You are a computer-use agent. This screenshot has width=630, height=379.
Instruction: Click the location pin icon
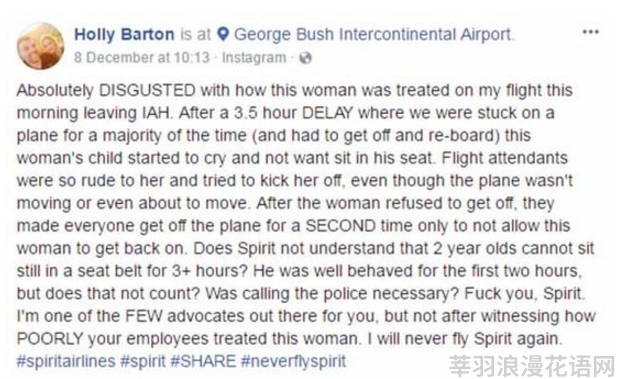point(223,34)
